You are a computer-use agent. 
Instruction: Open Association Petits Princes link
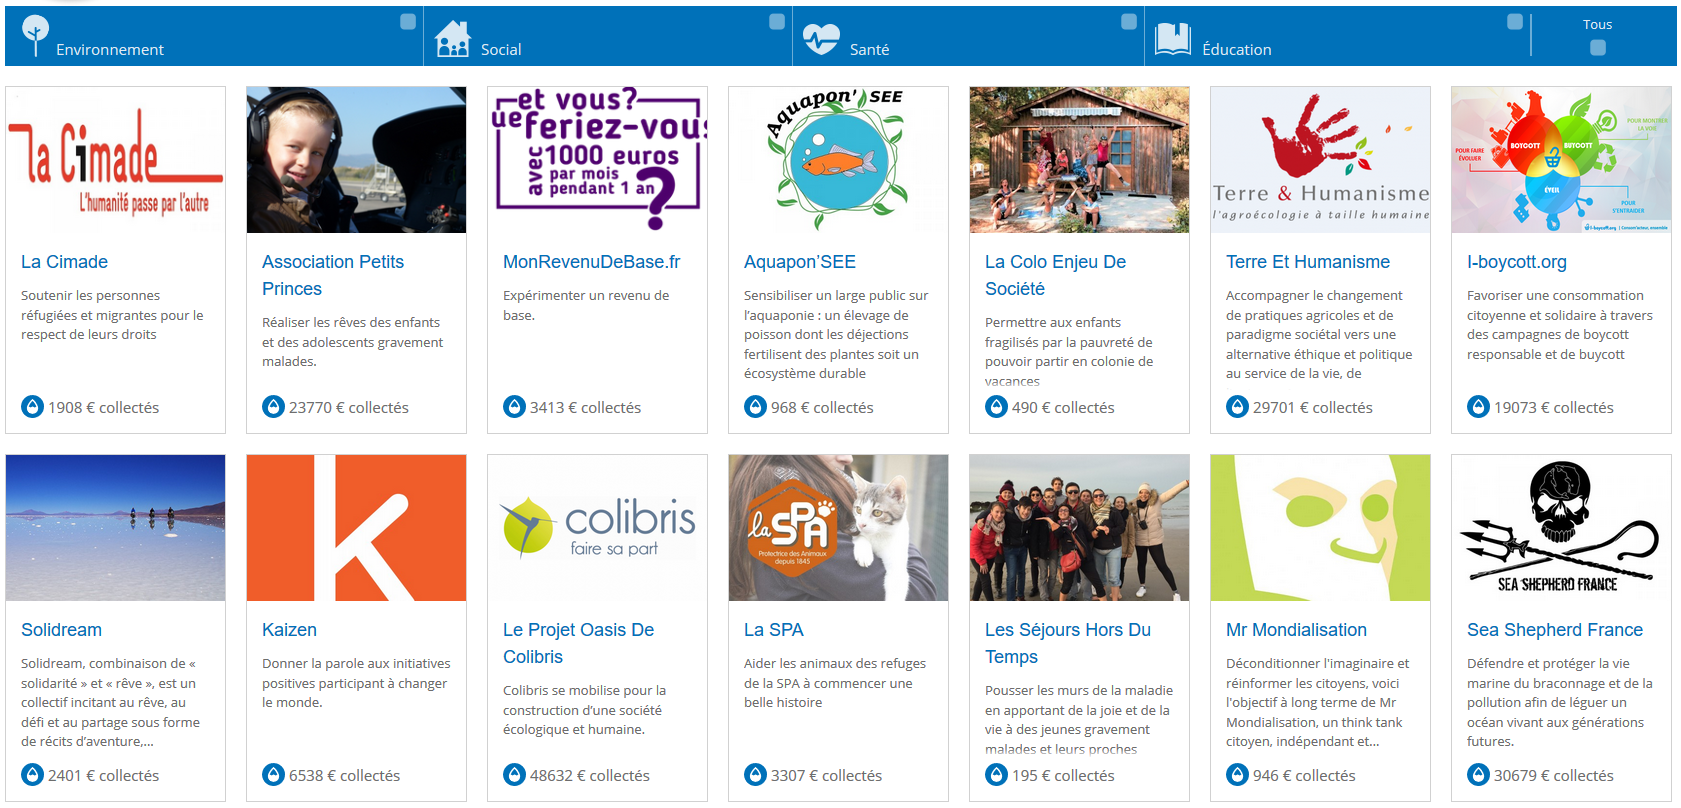click(x=333, y=275)
